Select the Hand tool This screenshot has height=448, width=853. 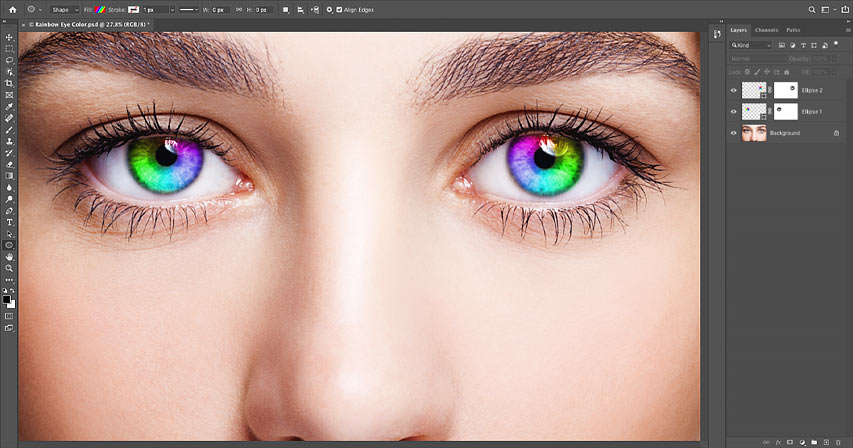pyautogui.click(x=9, y=256)
